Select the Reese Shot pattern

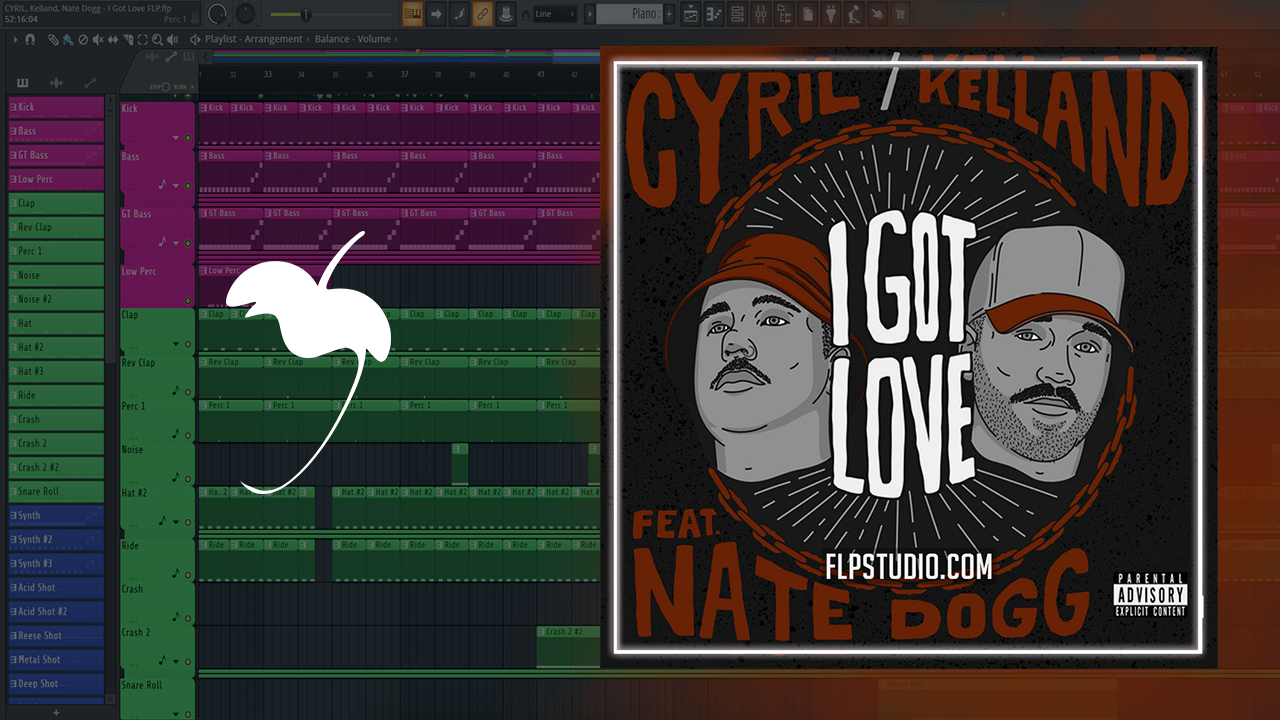click(x=56, y=636)
